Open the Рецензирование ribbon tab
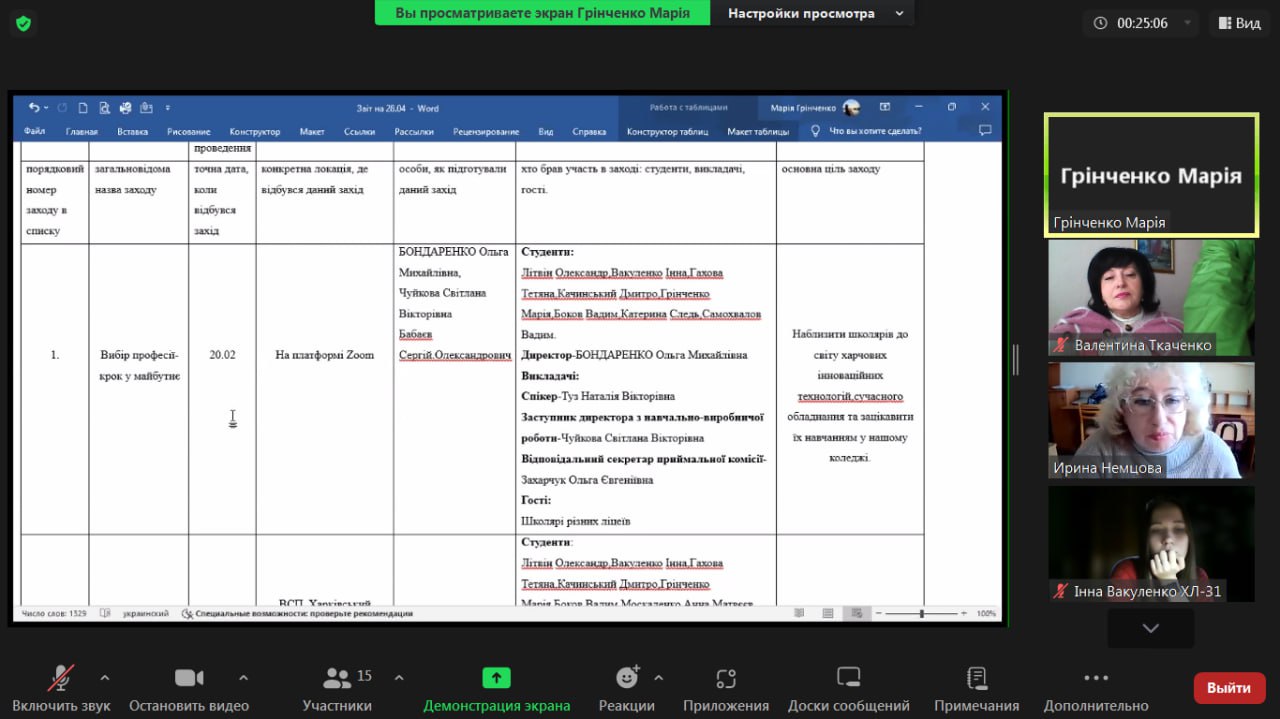 tap(486, 131)
